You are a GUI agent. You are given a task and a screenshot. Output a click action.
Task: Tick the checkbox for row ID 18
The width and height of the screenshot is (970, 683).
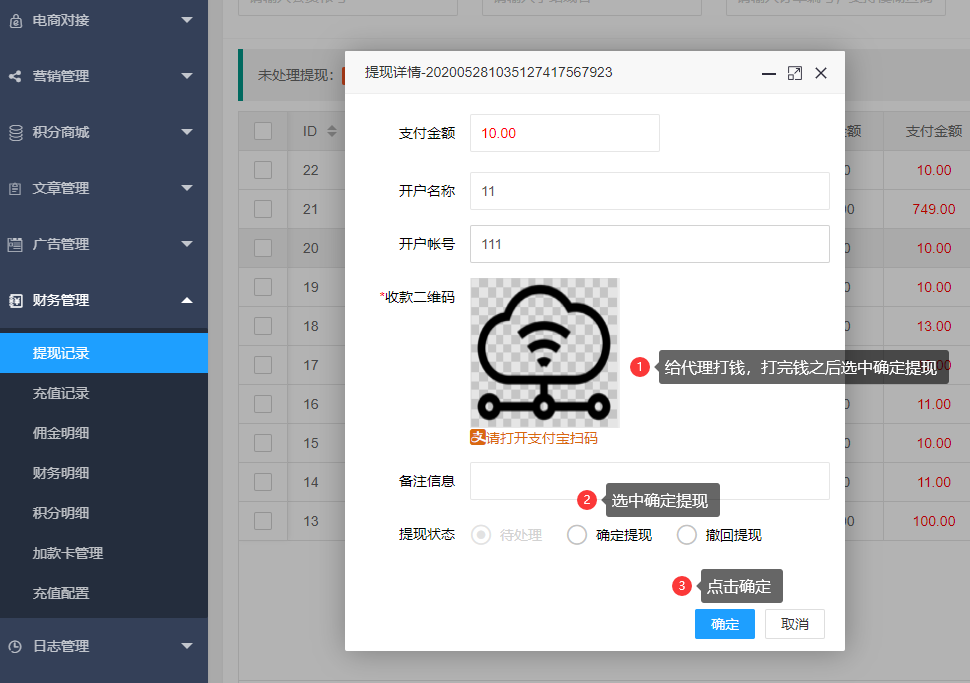tap(263, 326)
